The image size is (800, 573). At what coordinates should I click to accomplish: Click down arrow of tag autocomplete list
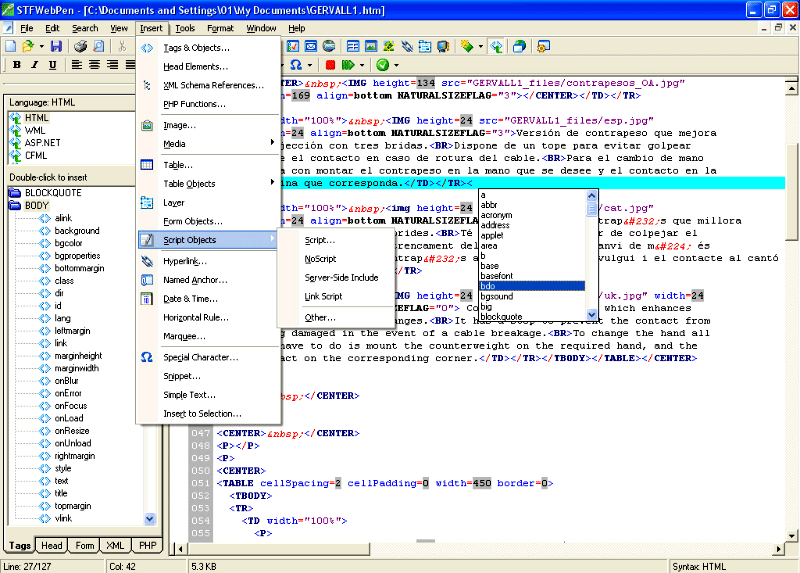tap(591, 315)
